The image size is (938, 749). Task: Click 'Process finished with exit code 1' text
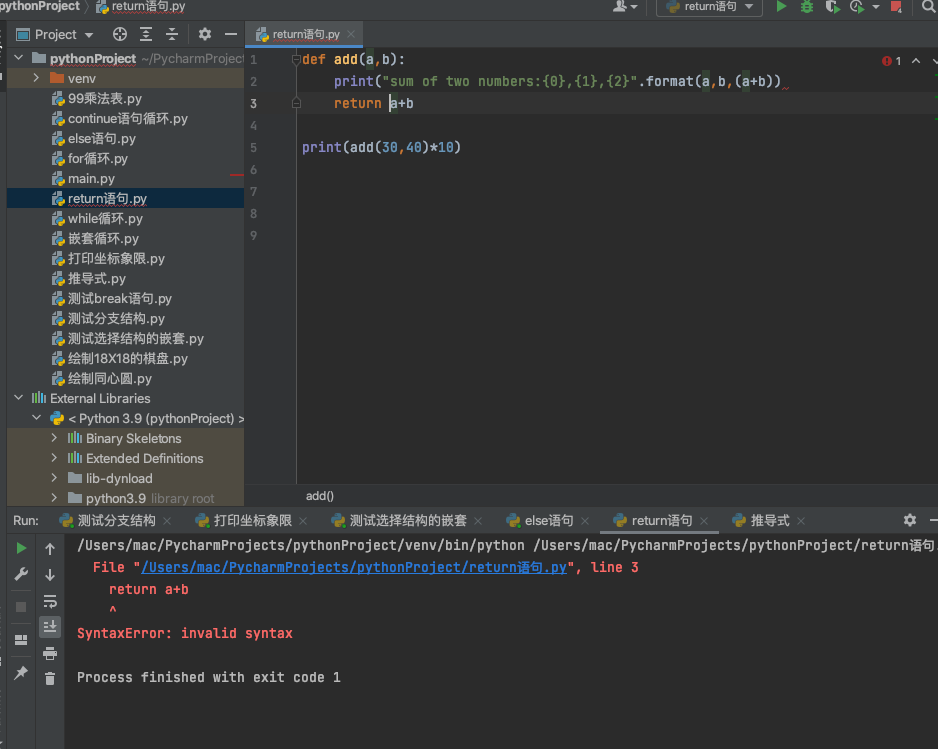pyautogui.click(x=208, y=677)
